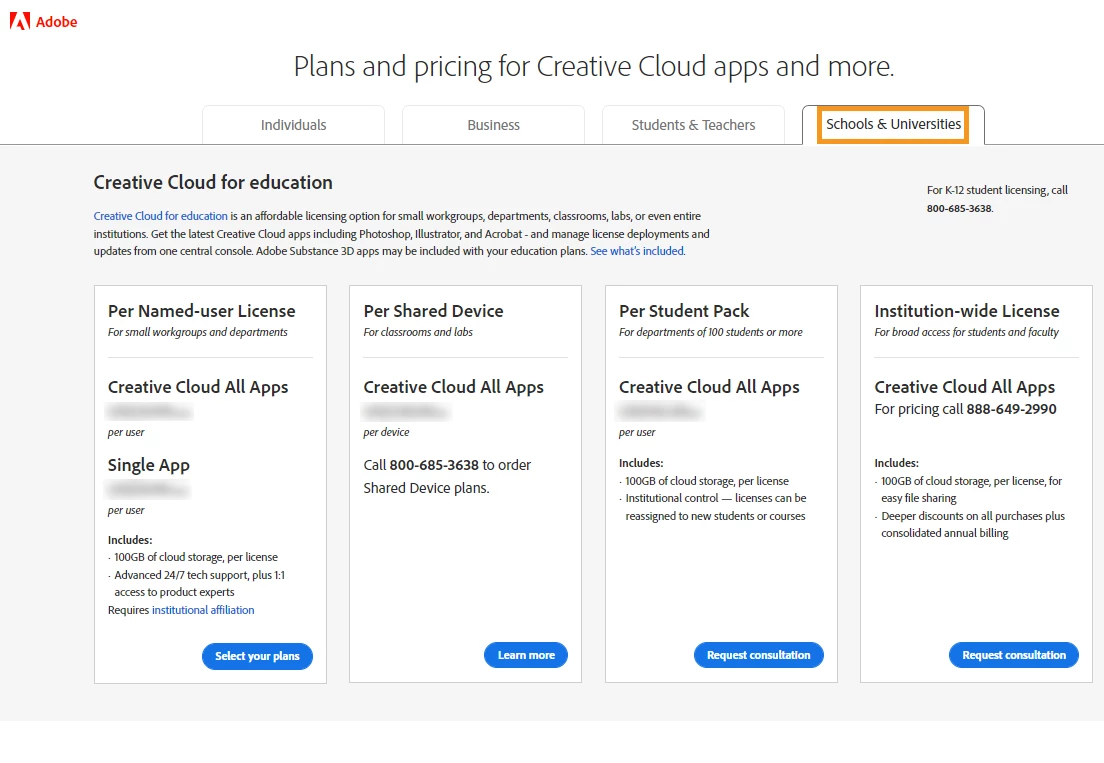
Task: Click the K-12 student licensing phone number
Action: (x=959, y=209)
